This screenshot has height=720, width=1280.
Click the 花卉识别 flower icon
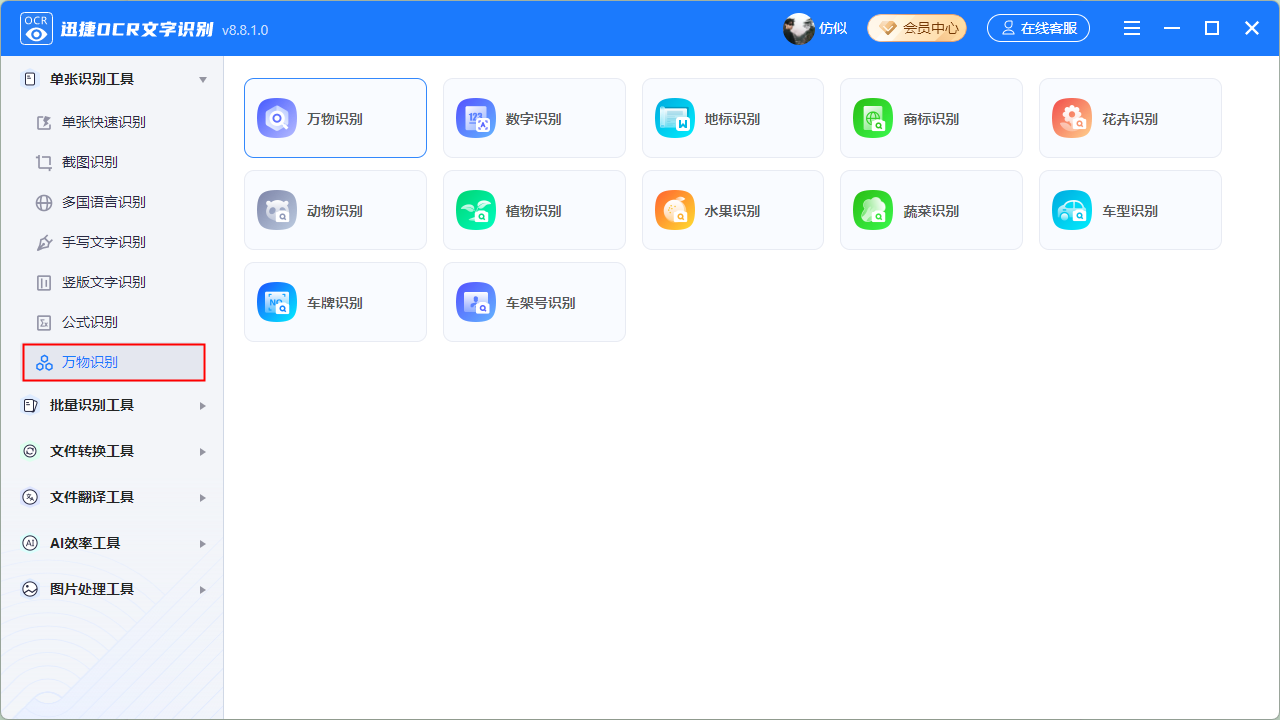click(1072, 118)
